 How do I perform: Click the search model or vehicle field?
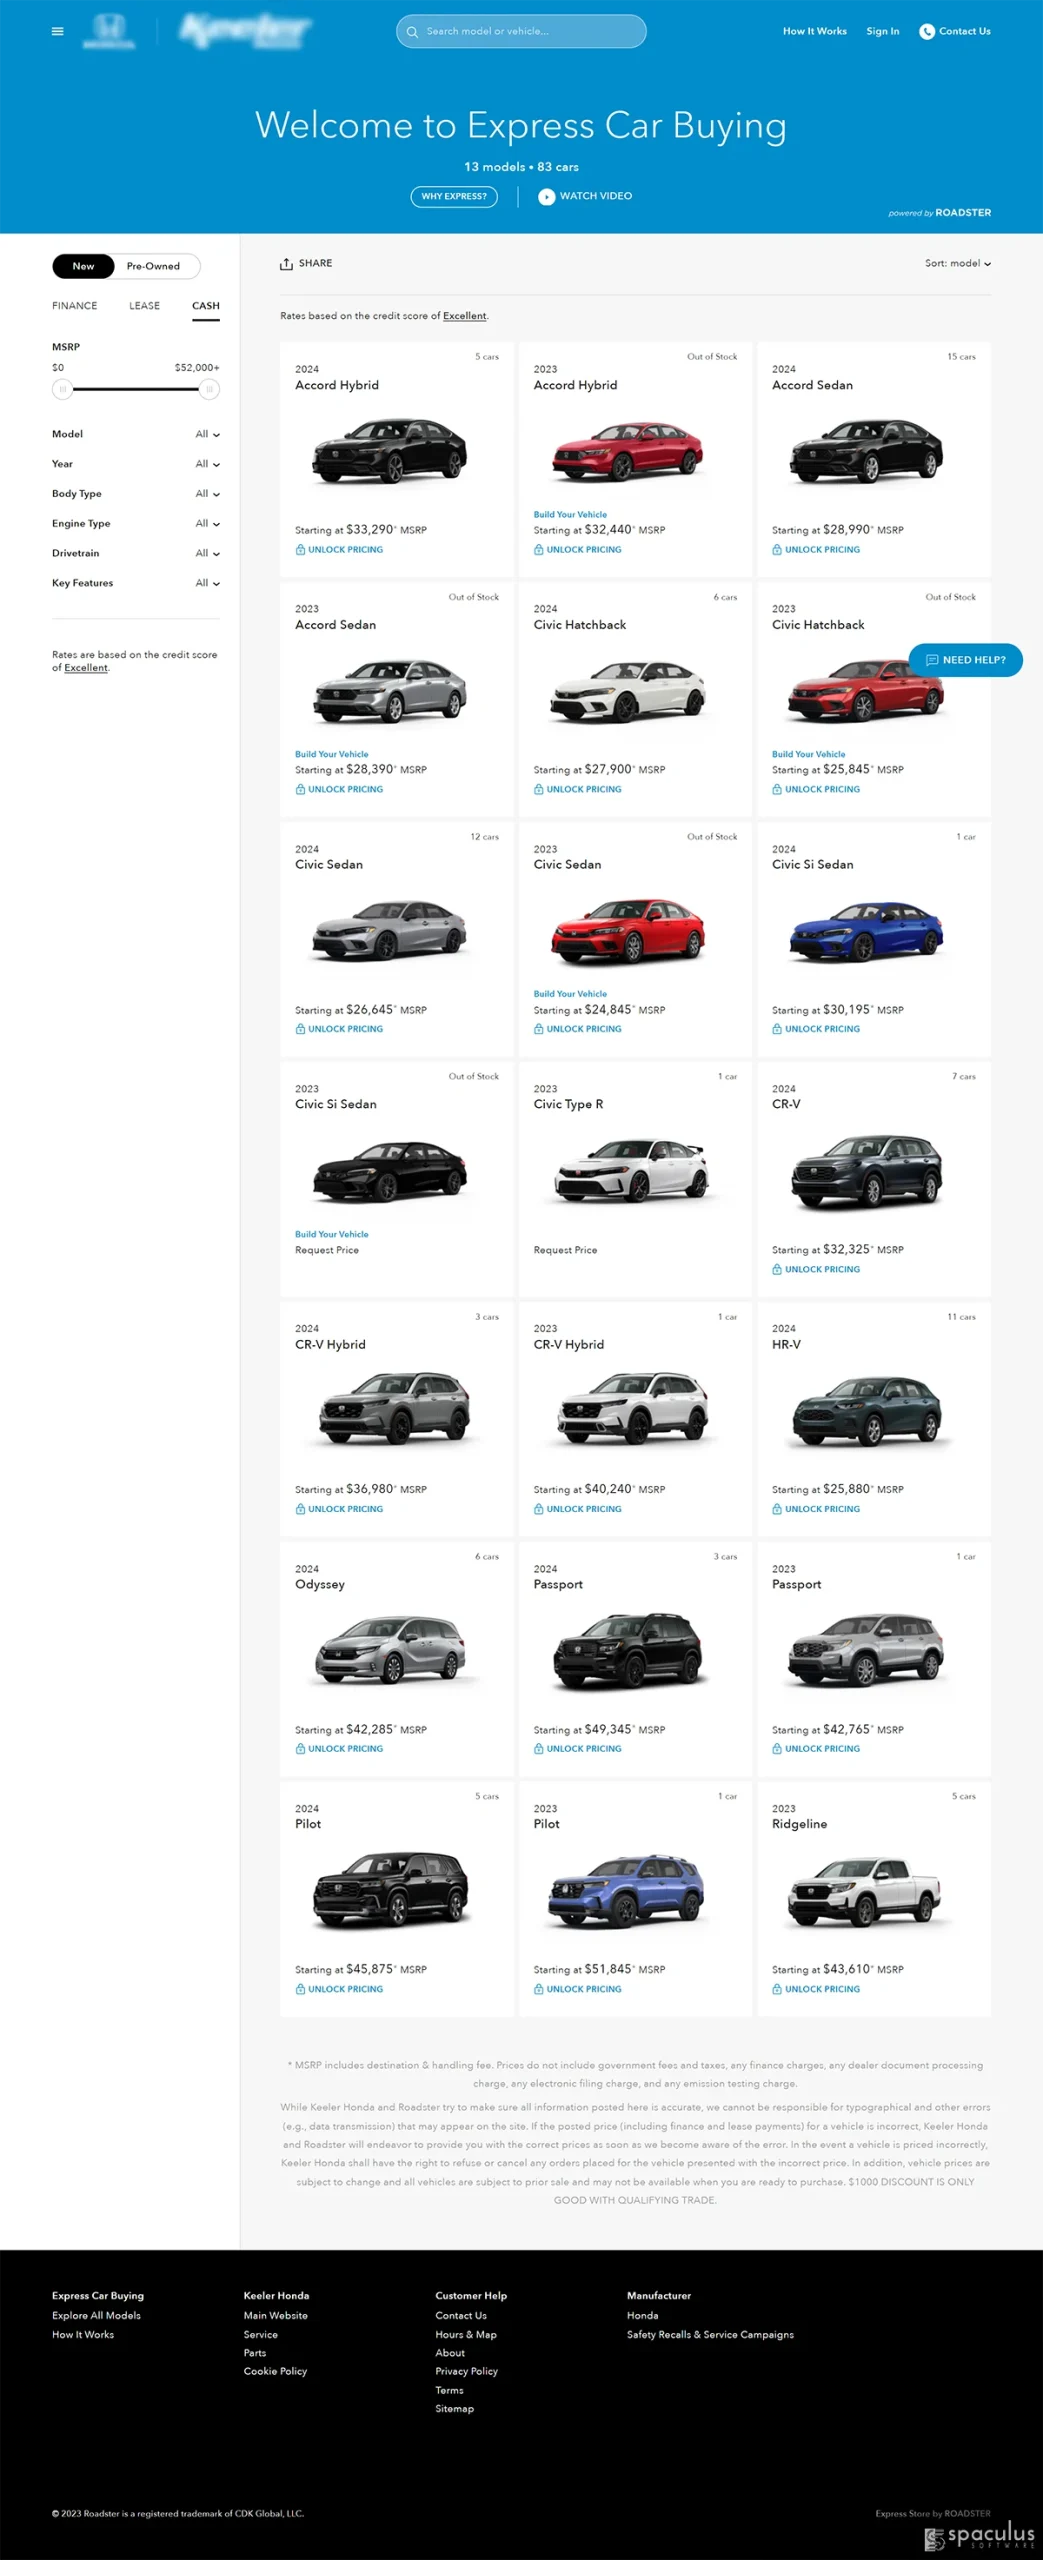(521, 32)
